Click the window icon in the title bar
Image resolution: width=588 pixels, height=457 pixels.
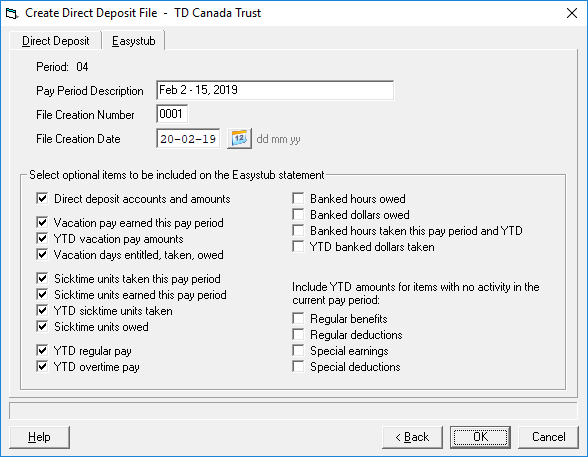pos(12,13)
